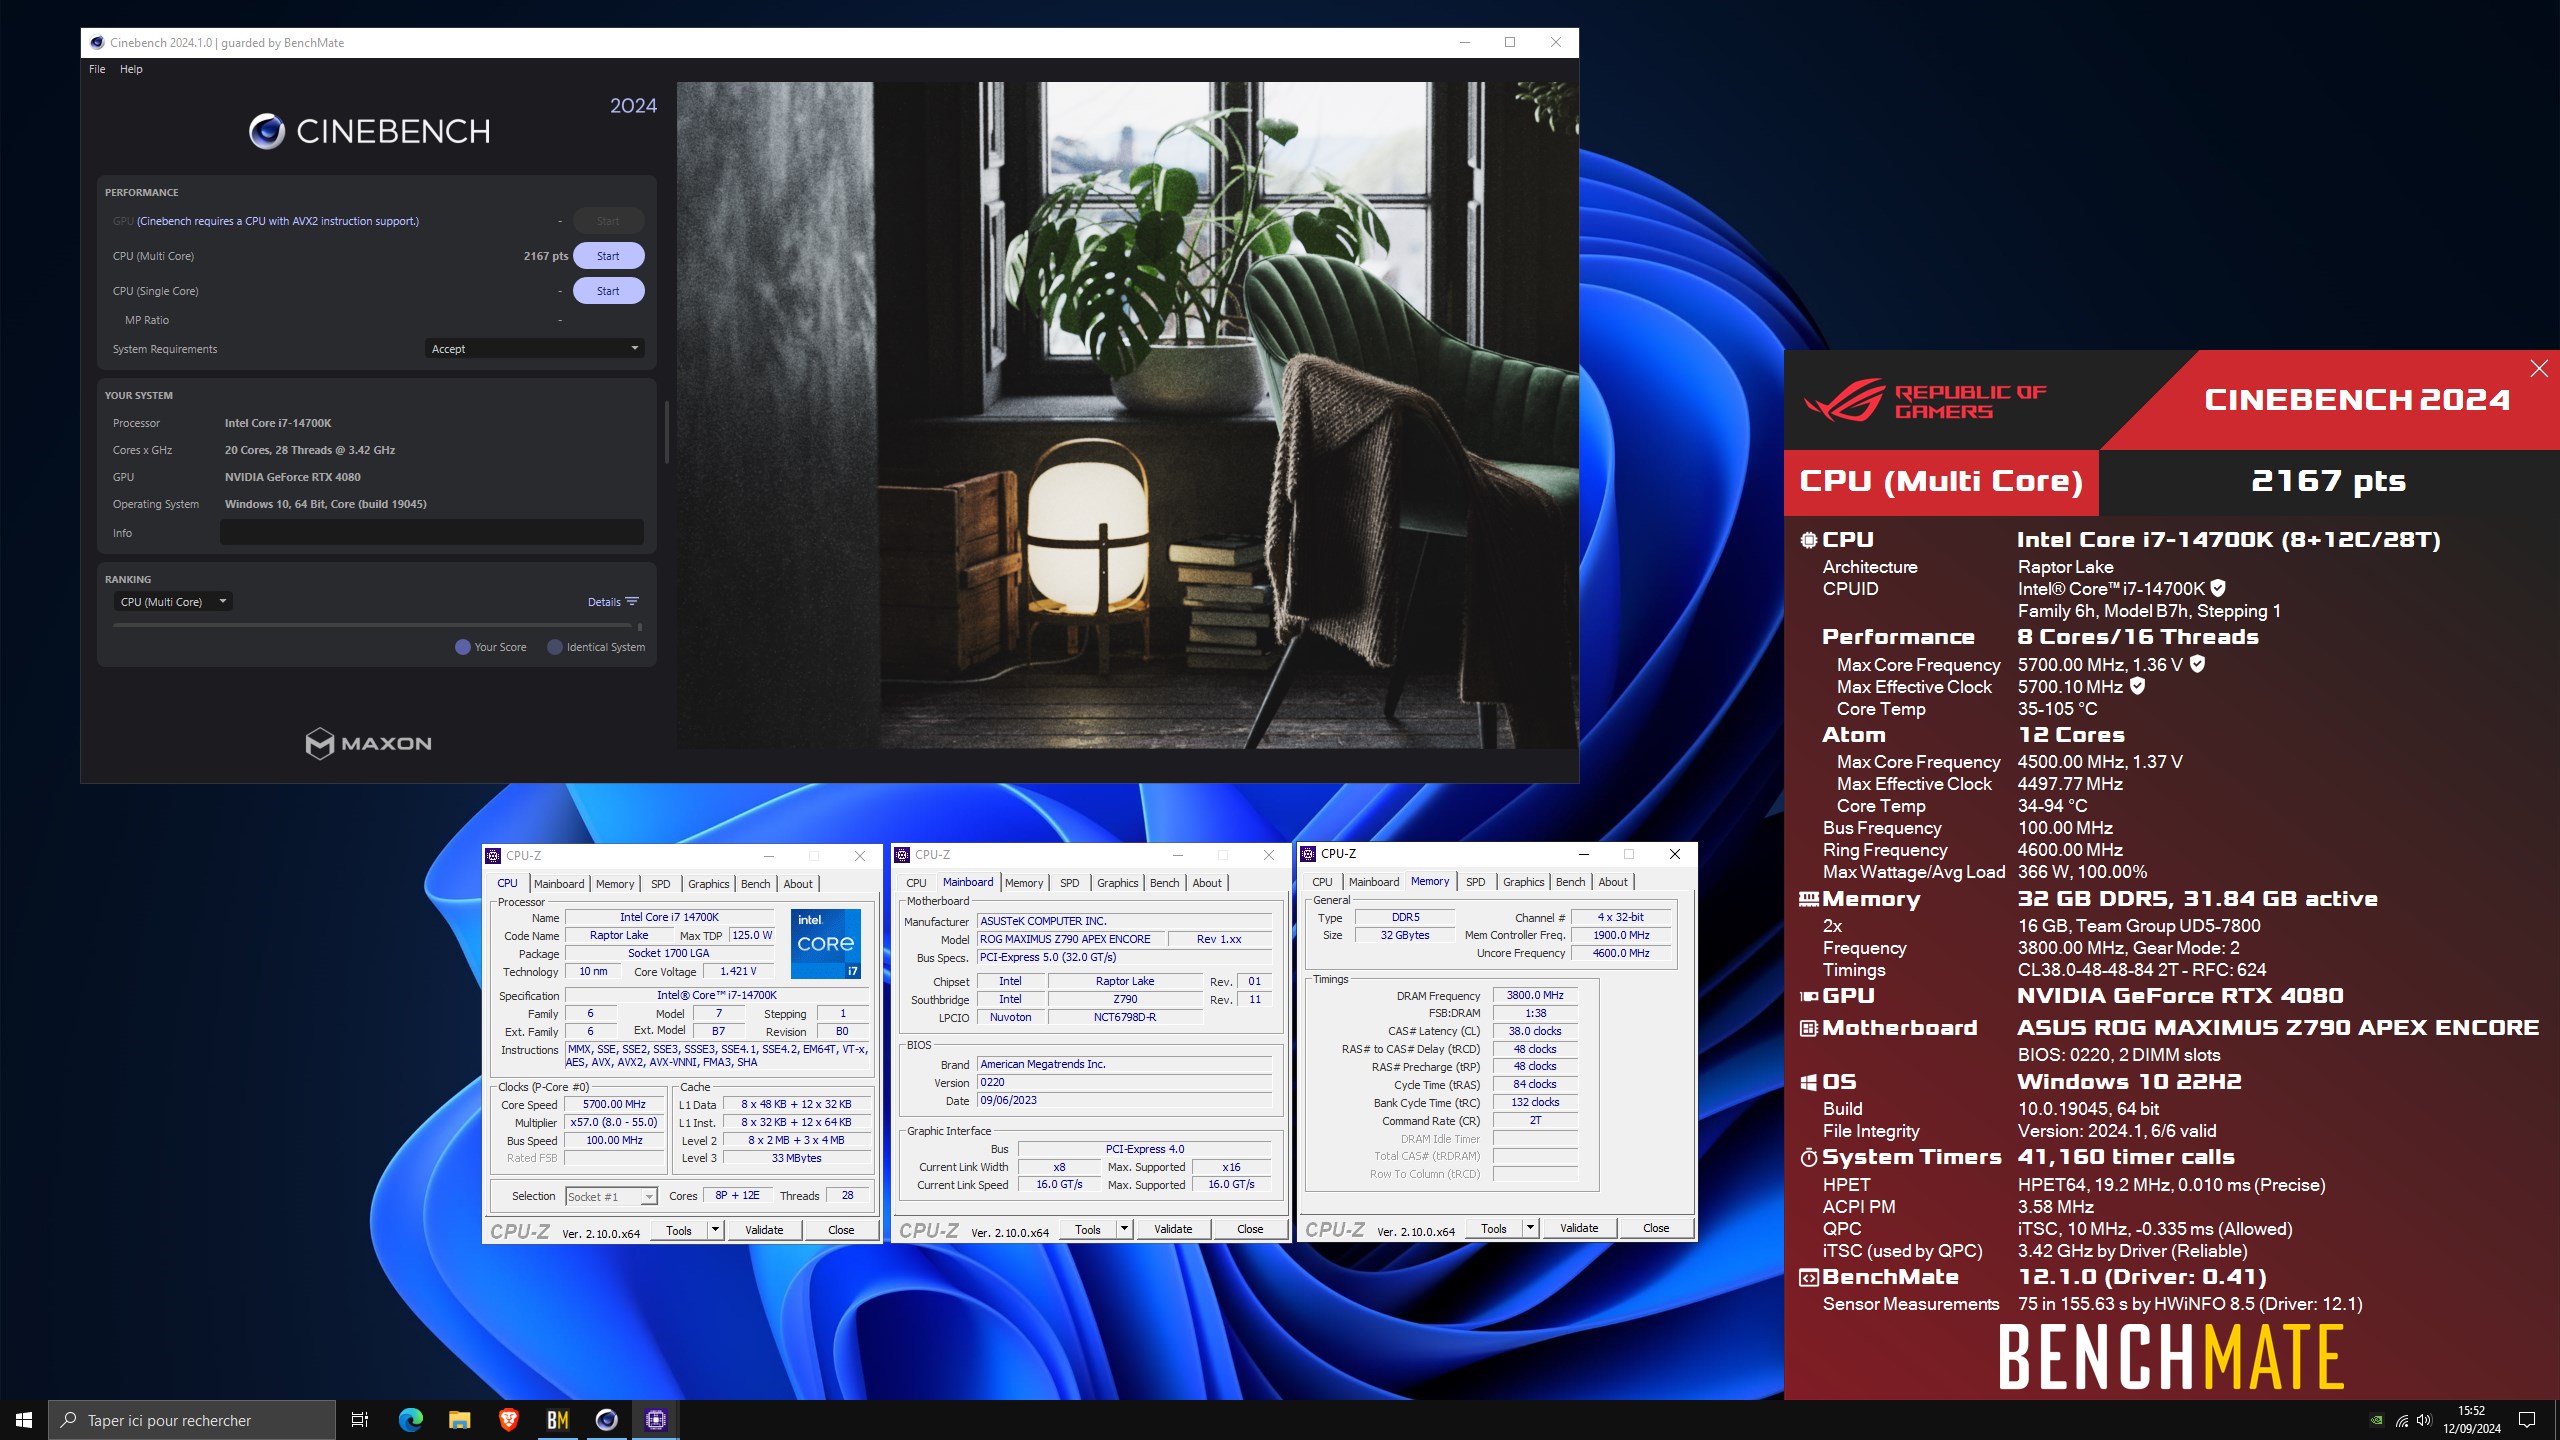
Task: Click the CPU-Z Memory window title icon
Action: 1308,854
